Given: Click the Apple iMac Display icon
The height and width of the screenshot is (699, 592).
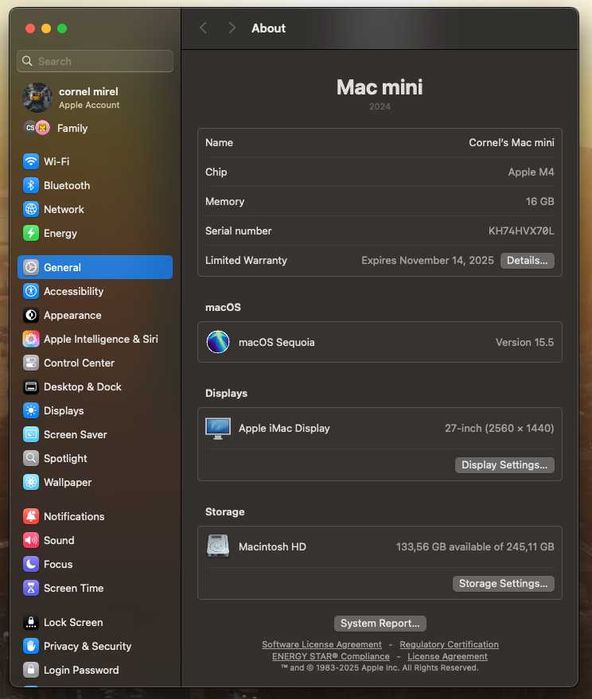Looking at the screenshot, I should [x=218, y=428].
